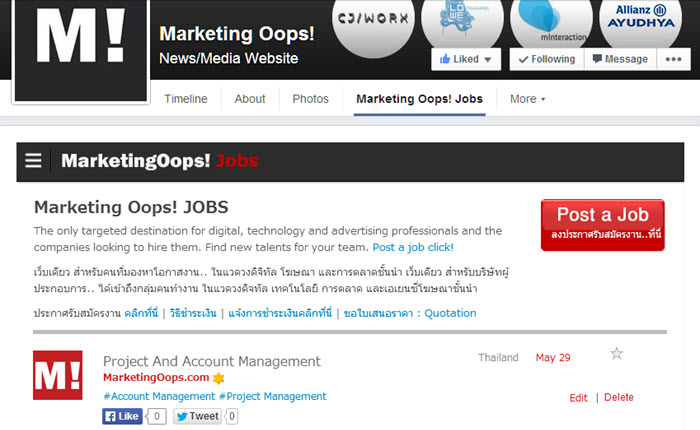
Task: Click the Twitter Tweet button on job
Action: point(197,416)
